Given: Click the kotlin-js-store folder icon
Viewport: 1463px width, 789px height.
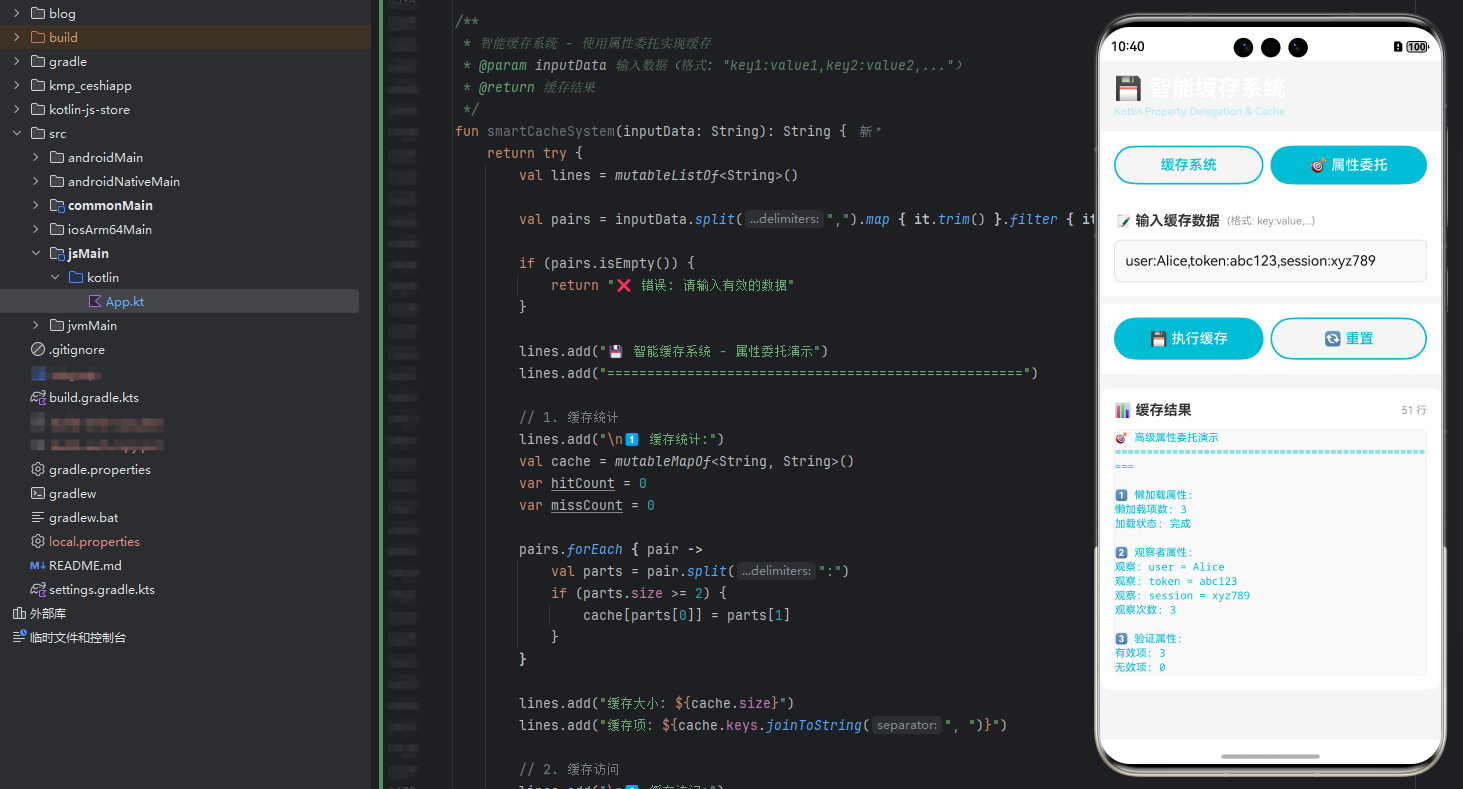Looking at the screenshot, I should [38, 110].
